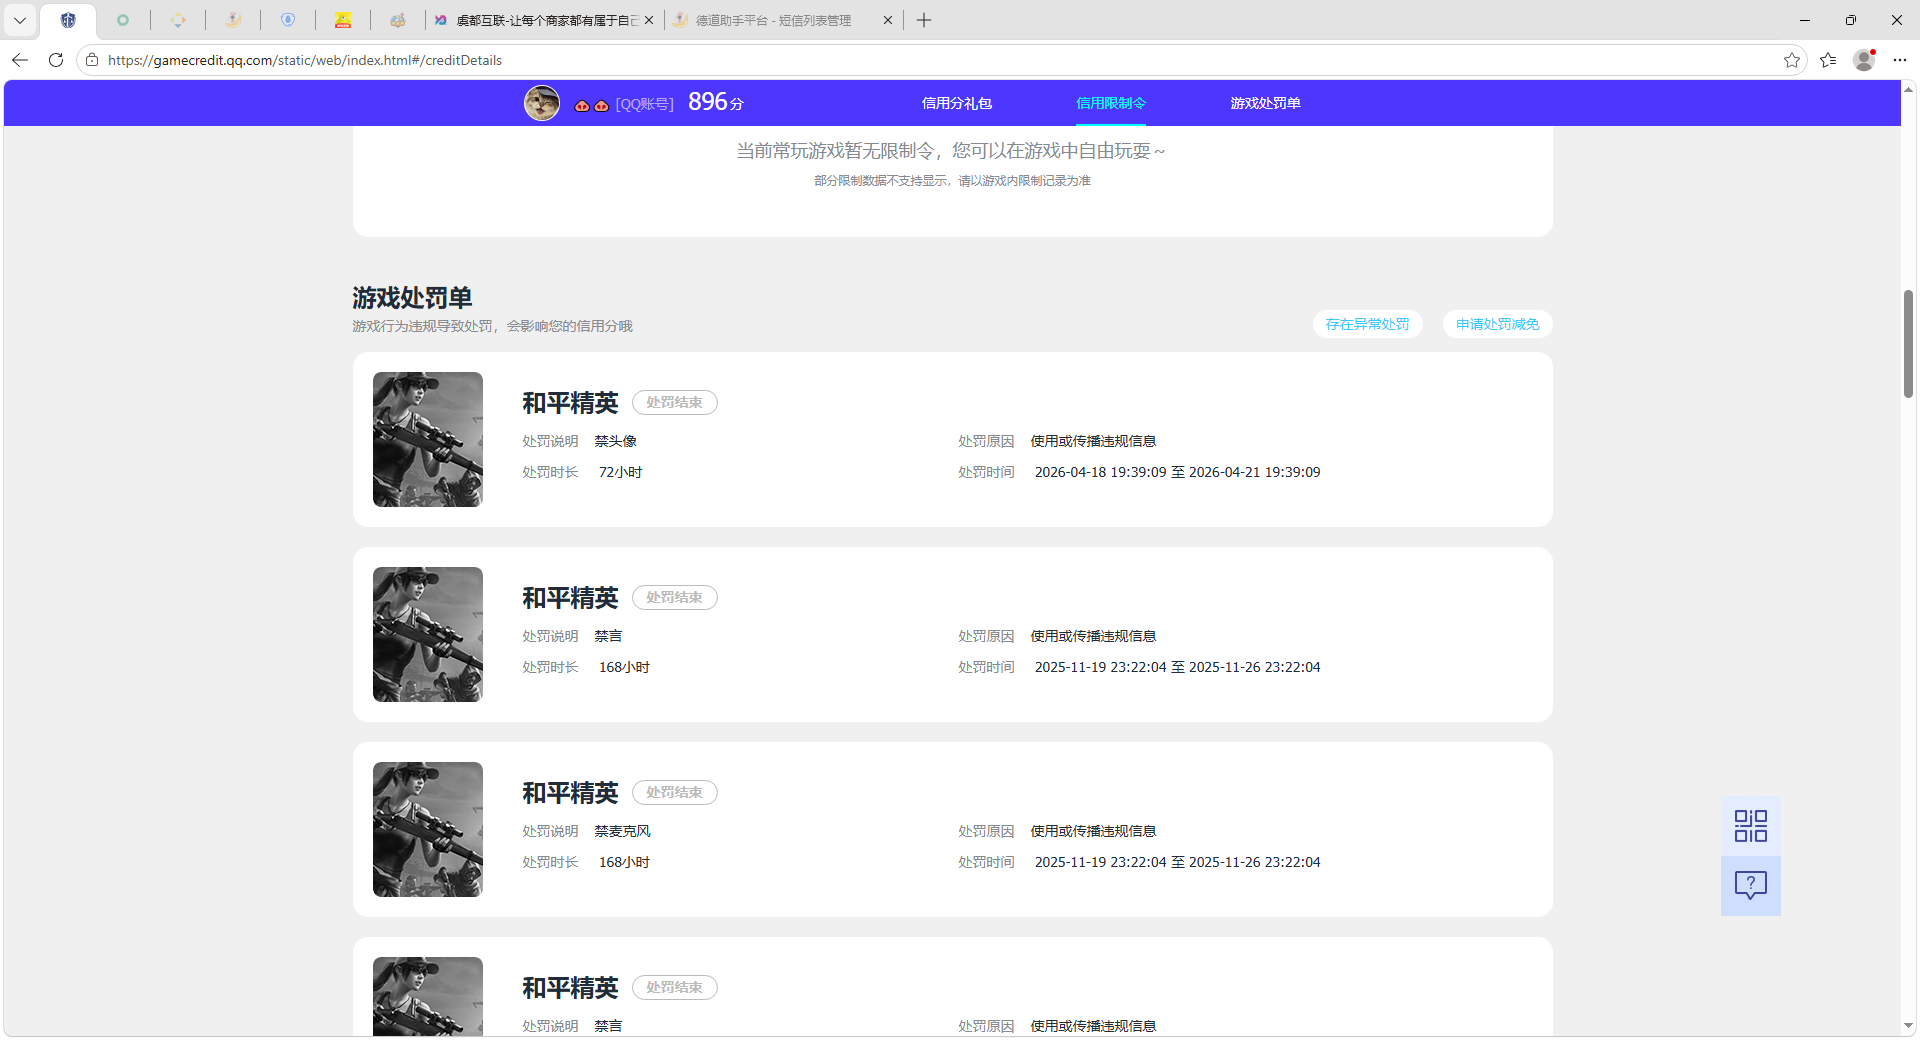Go back to the previous page

pyautogui.click(x=20, y=60)
